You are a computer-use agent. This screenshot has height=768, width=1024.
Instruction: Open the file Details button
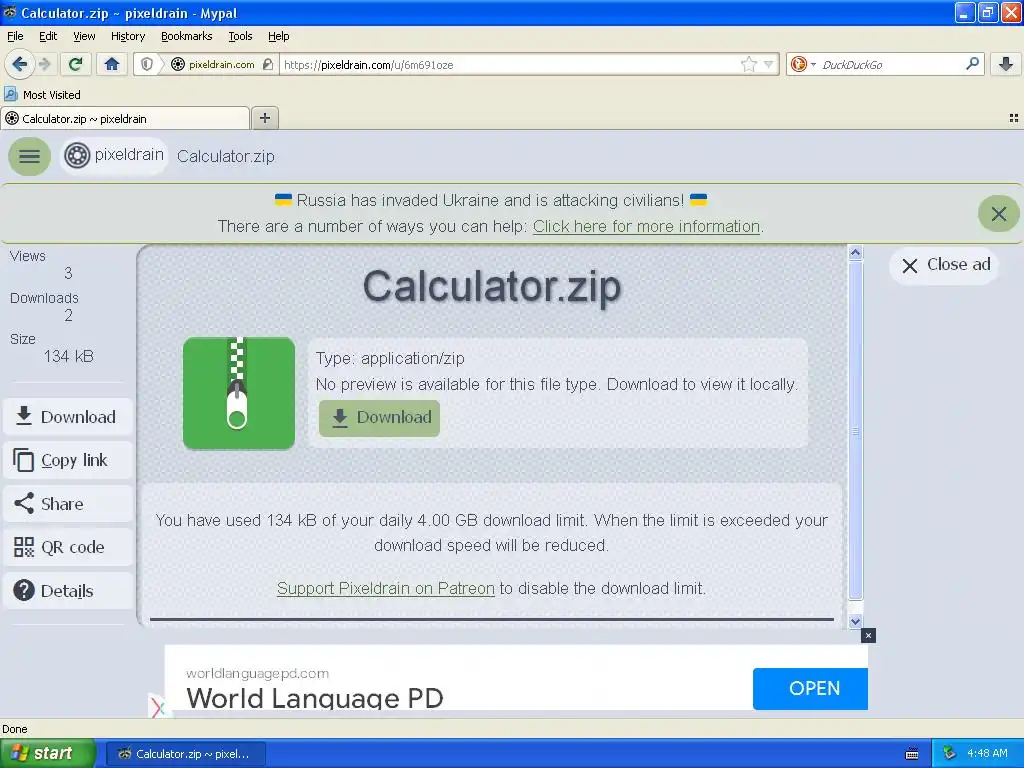click(68, 590)
